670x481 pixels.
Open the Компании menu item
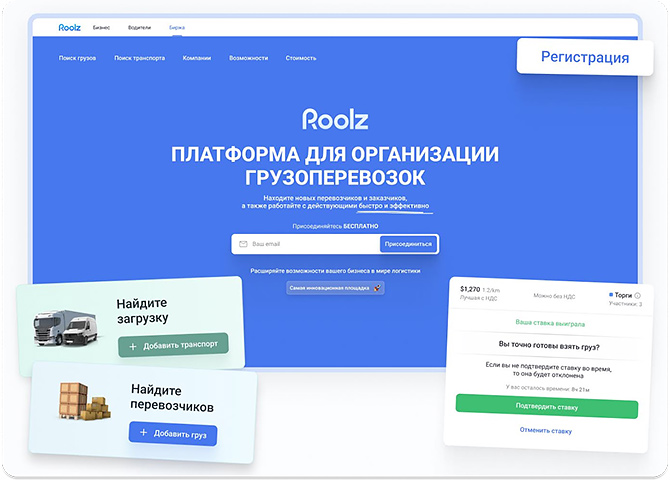coord(197,58)
